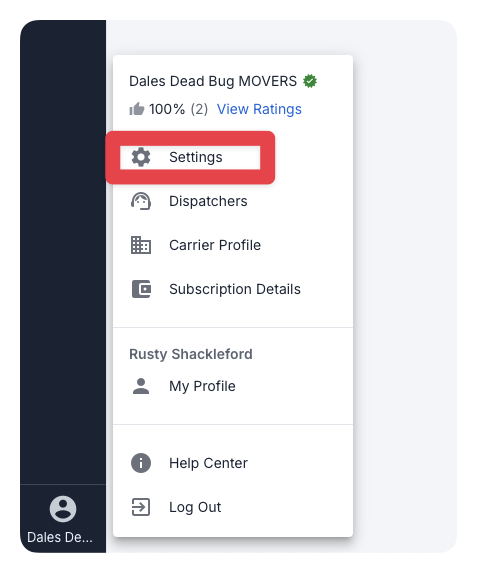This screenshot has height=573, width=477.
Task: Click the account avatar in the sidebar
Action: 63,509
